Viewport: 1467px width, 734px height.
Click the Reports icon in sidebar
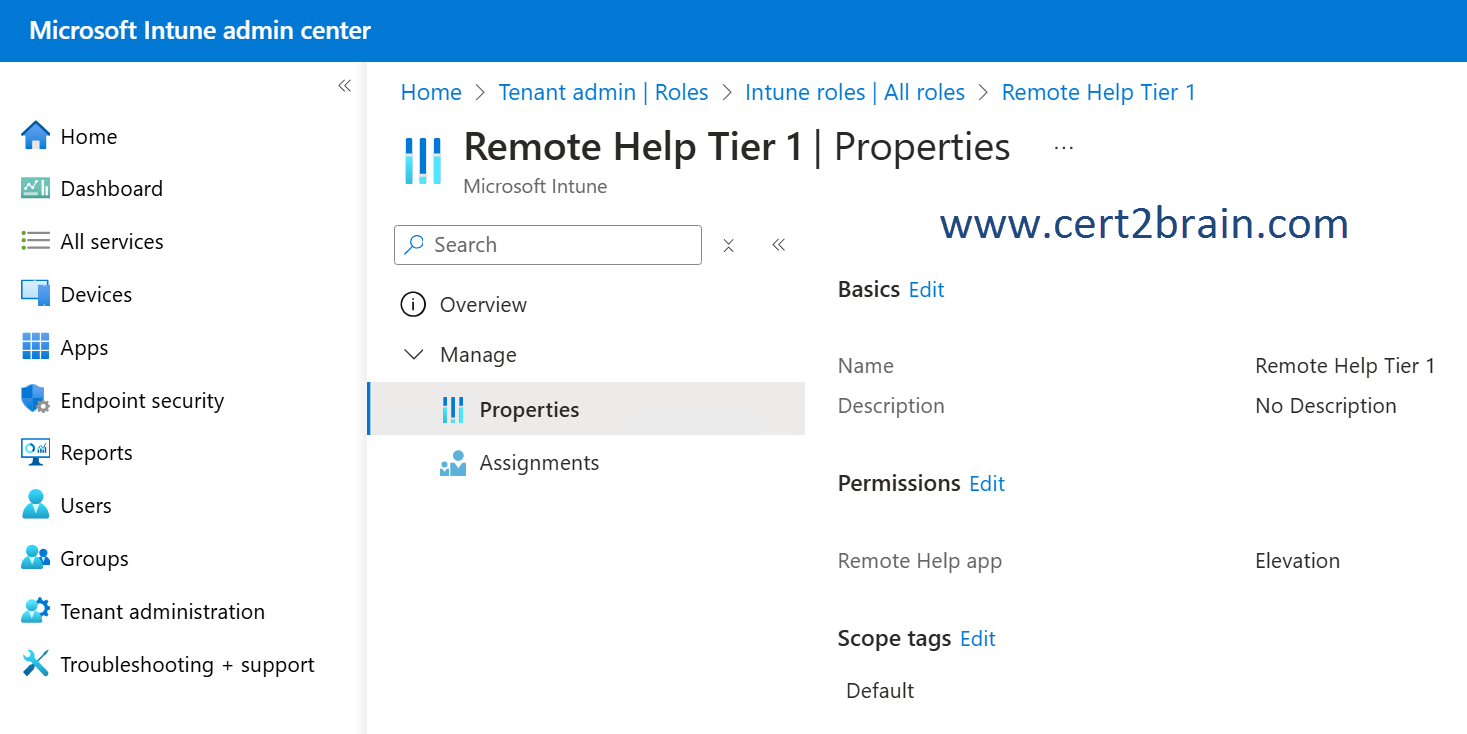(35, 452)
